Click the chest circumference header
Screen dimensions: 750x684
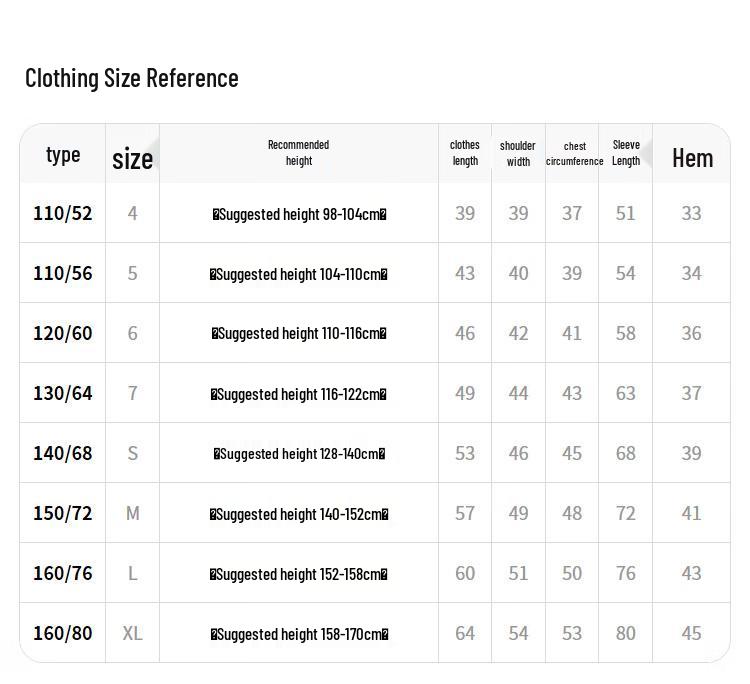coord(574,154)
